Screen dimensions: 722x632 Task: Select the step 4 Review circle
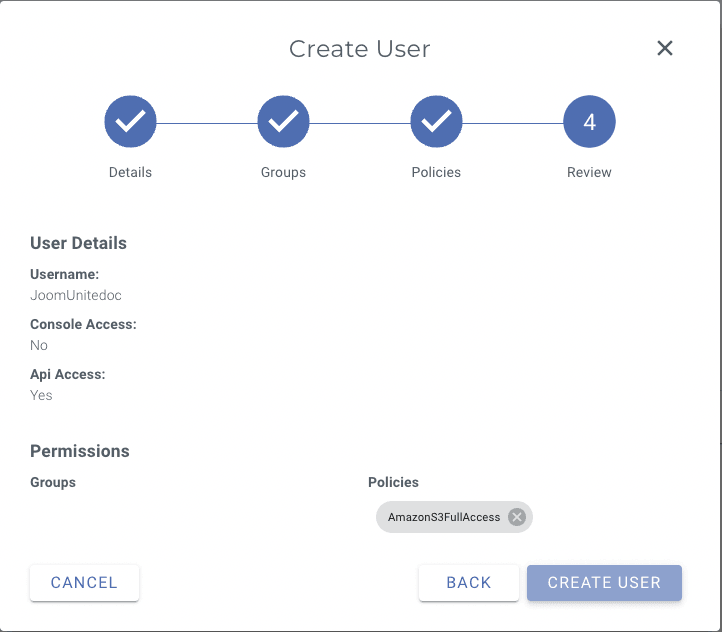tap(589, 122)
